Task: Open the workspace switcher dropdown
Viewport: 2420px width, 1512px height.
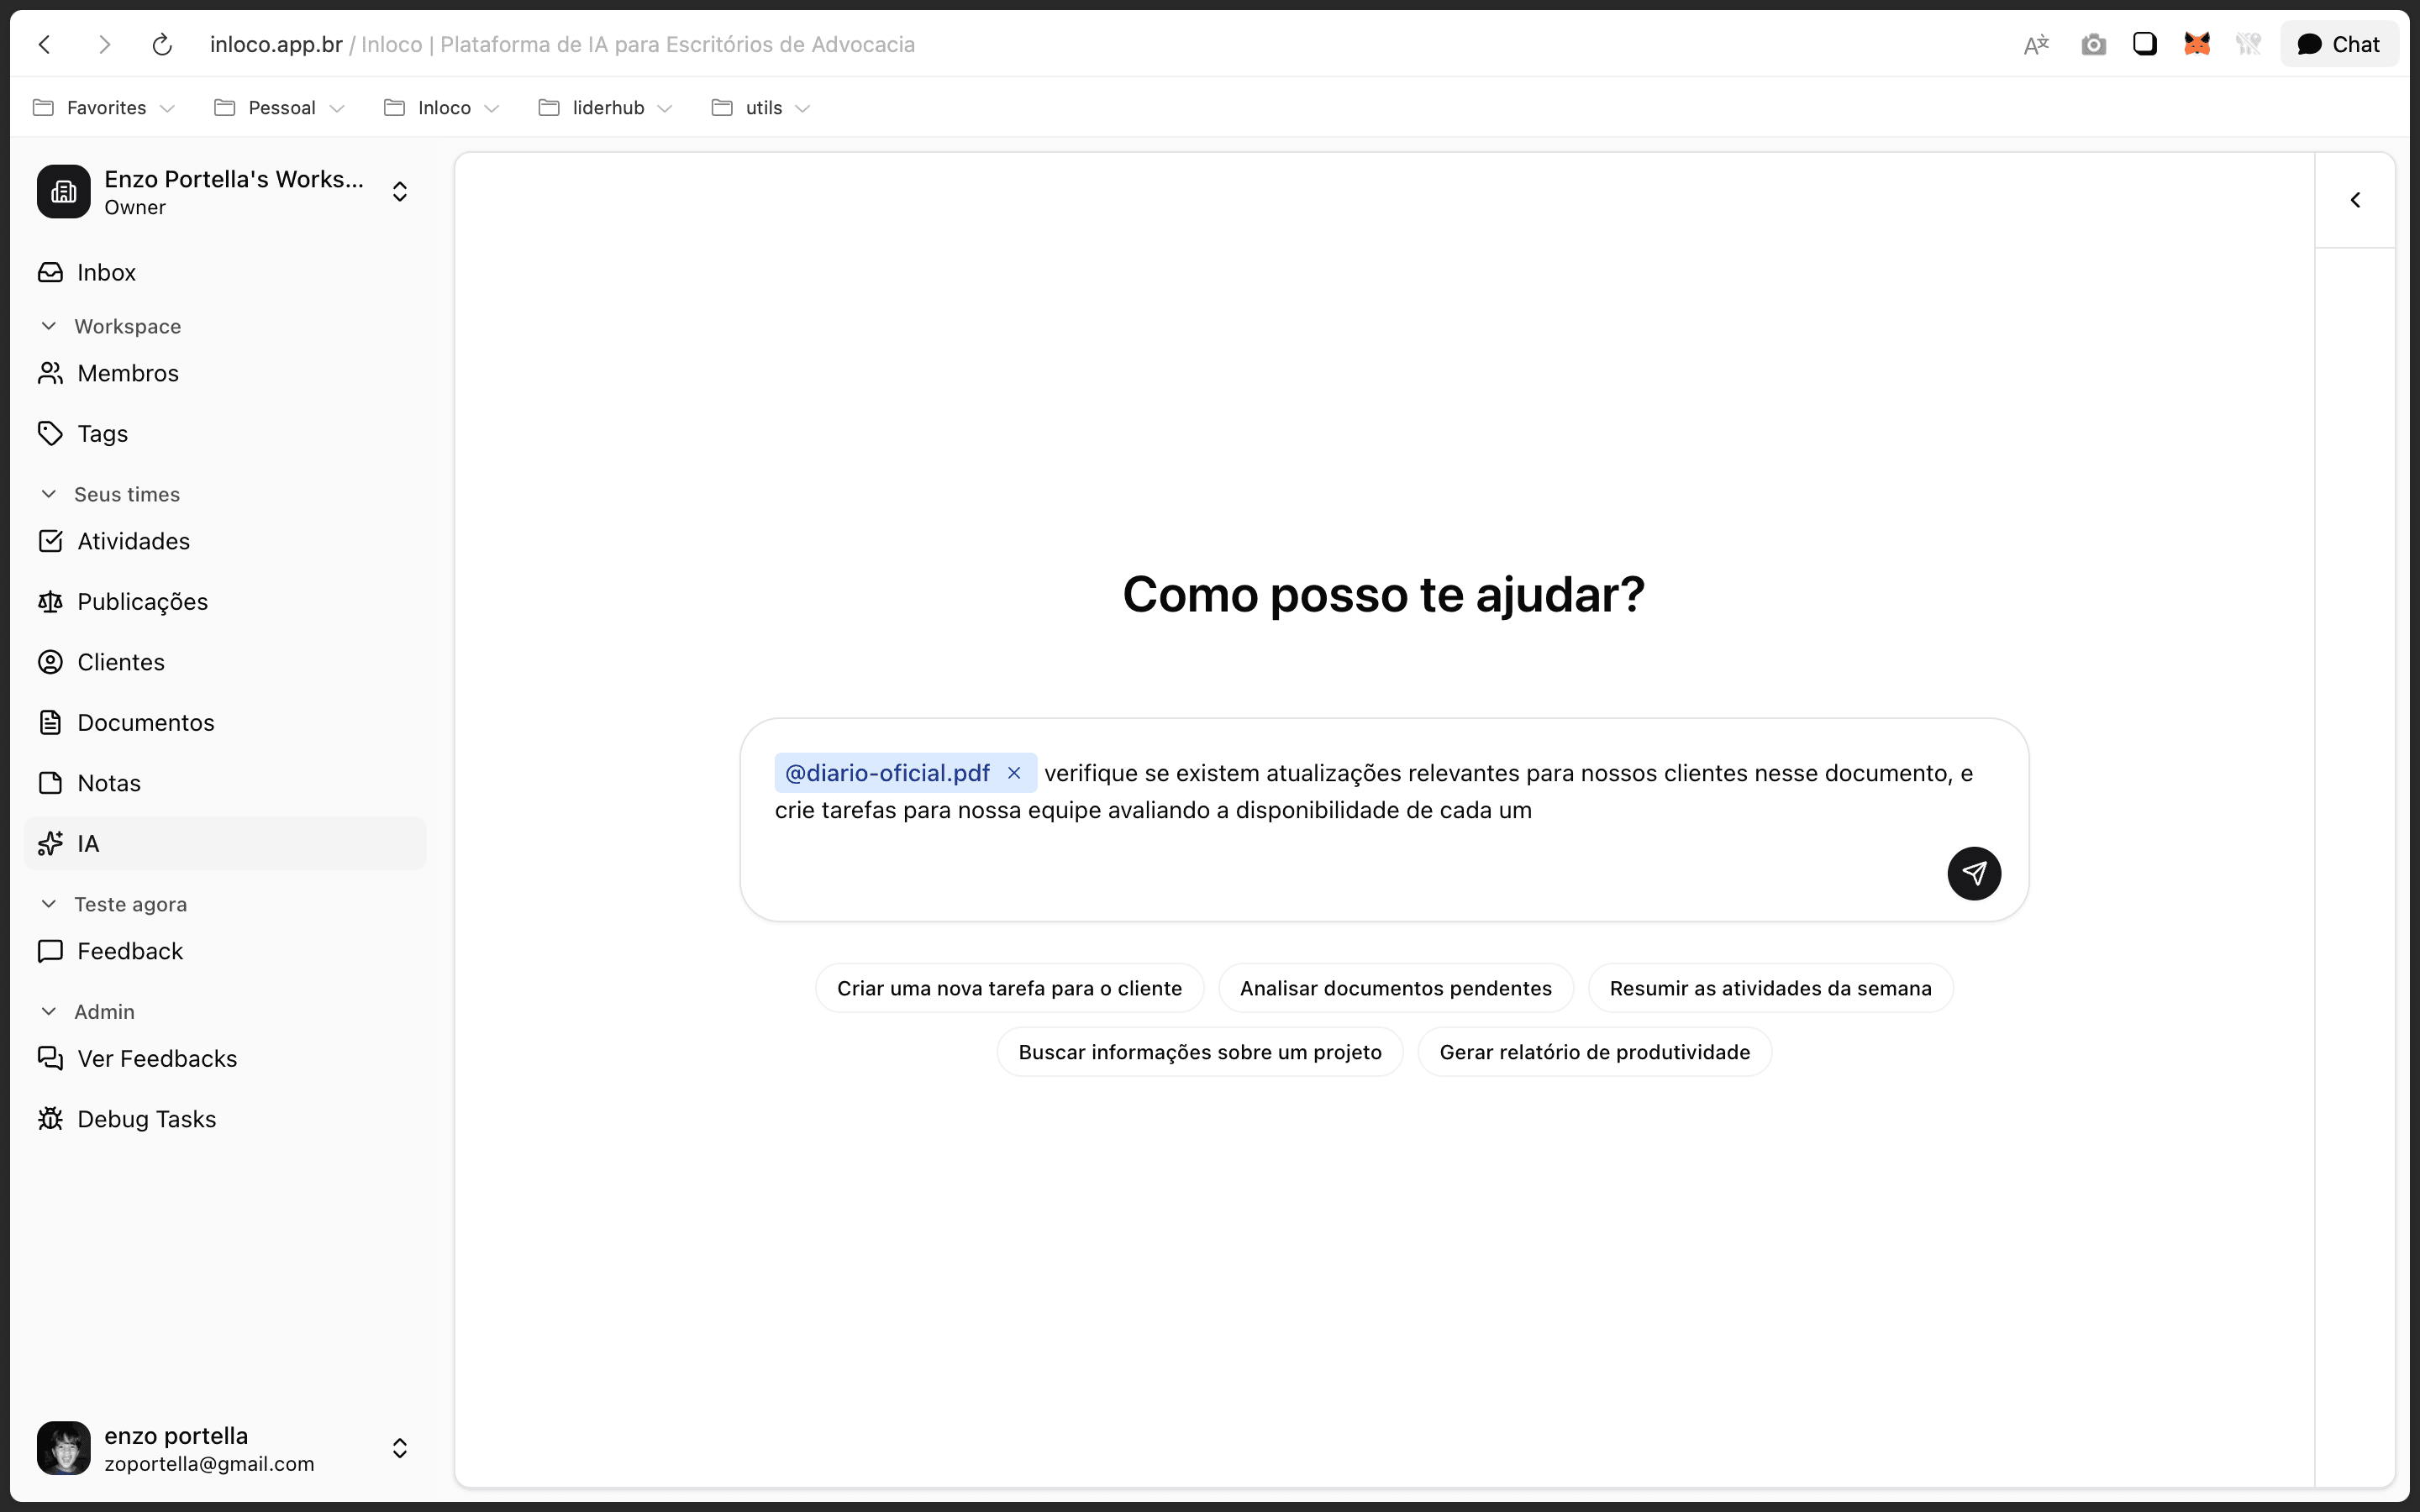Action: [399, 191]
